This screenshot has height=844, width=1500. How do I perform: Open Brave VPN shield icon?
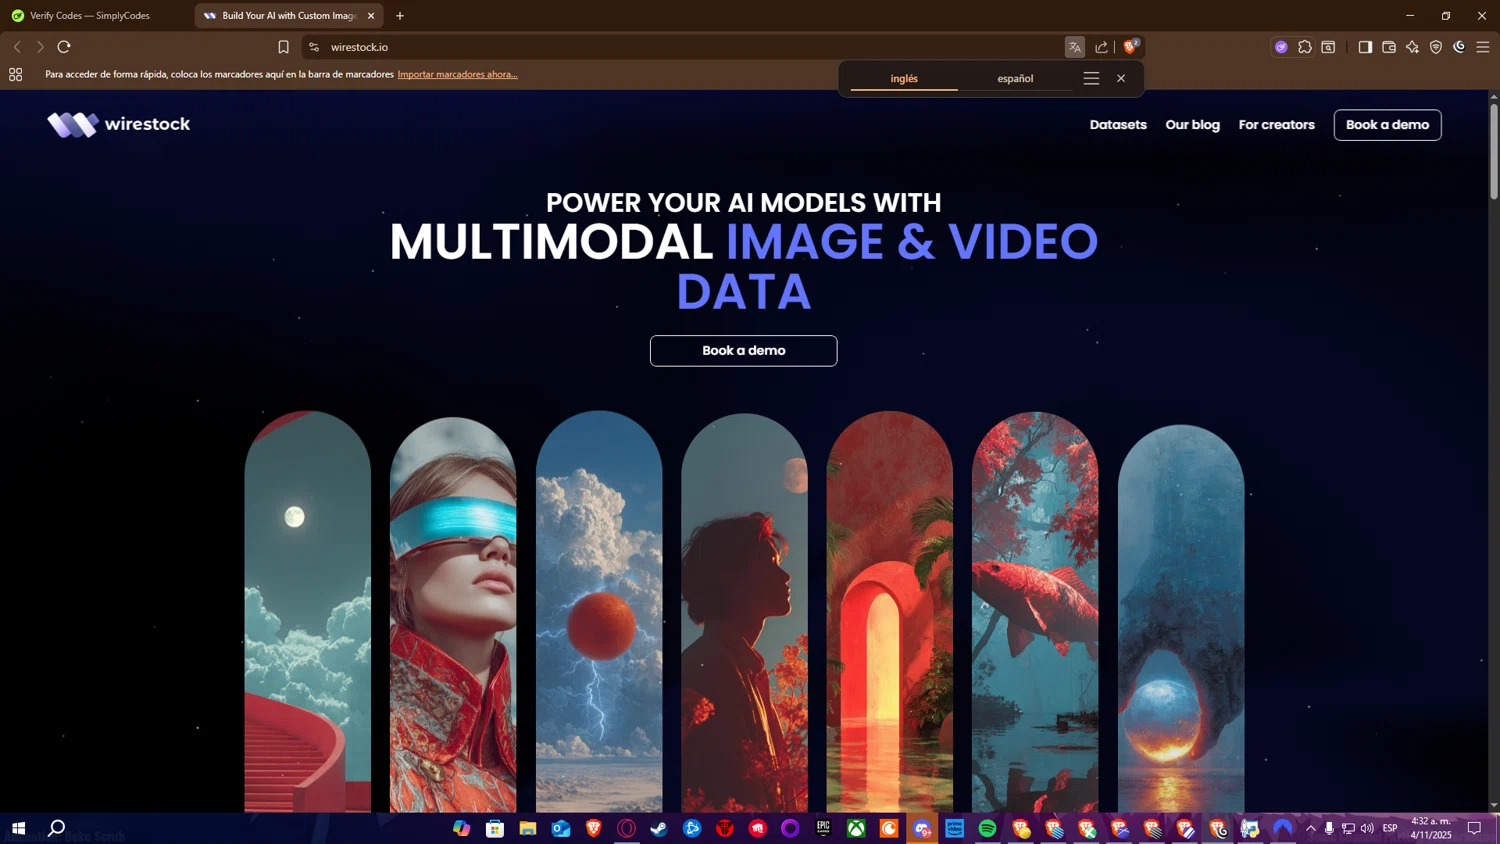tap(1436, 47)
